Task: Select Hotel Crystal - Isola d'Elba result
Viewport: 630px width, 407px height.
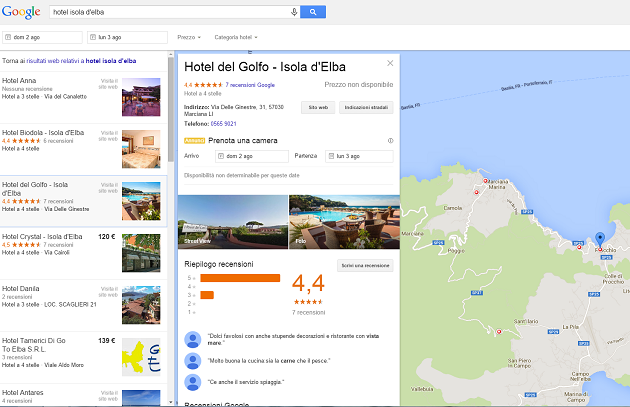Action: [x=42, y=237]
